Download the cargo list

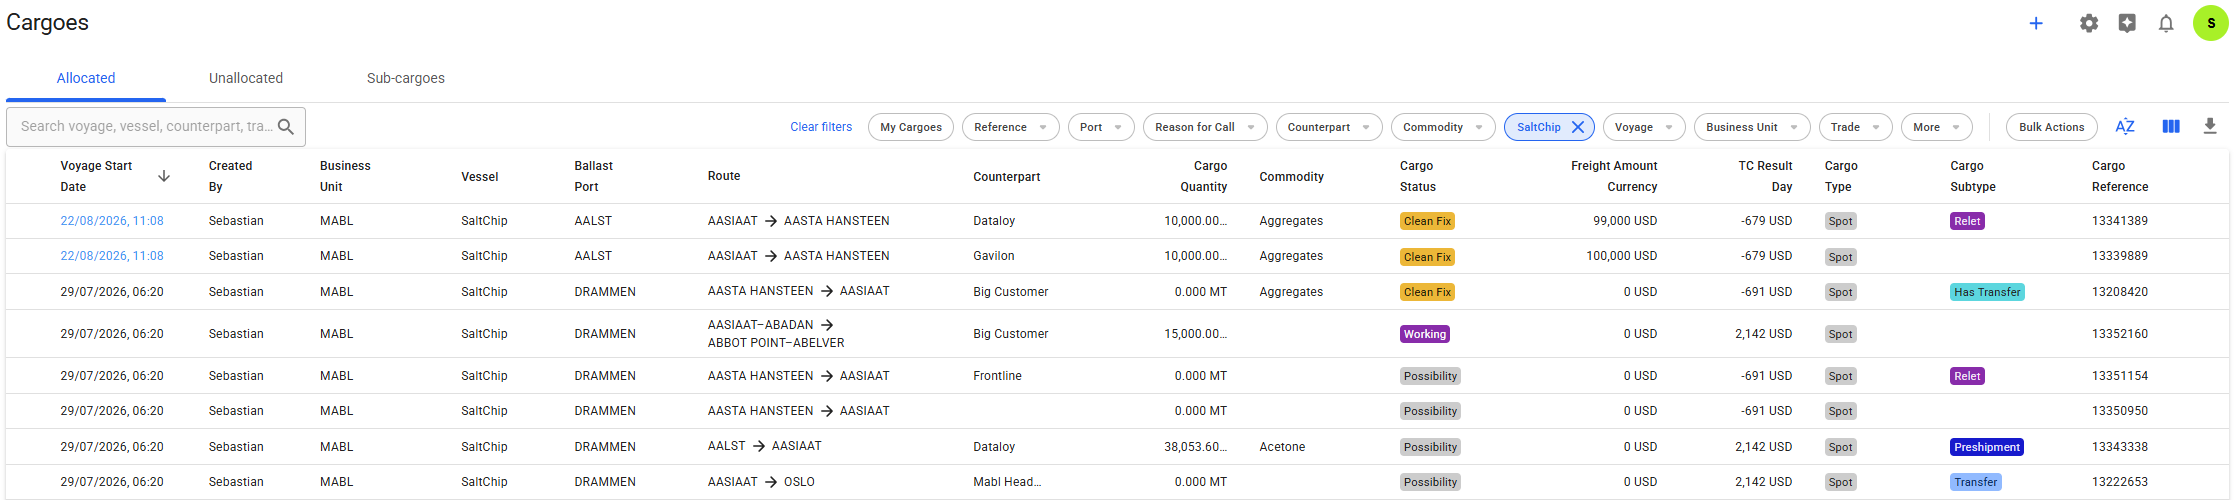point(2210,126)
